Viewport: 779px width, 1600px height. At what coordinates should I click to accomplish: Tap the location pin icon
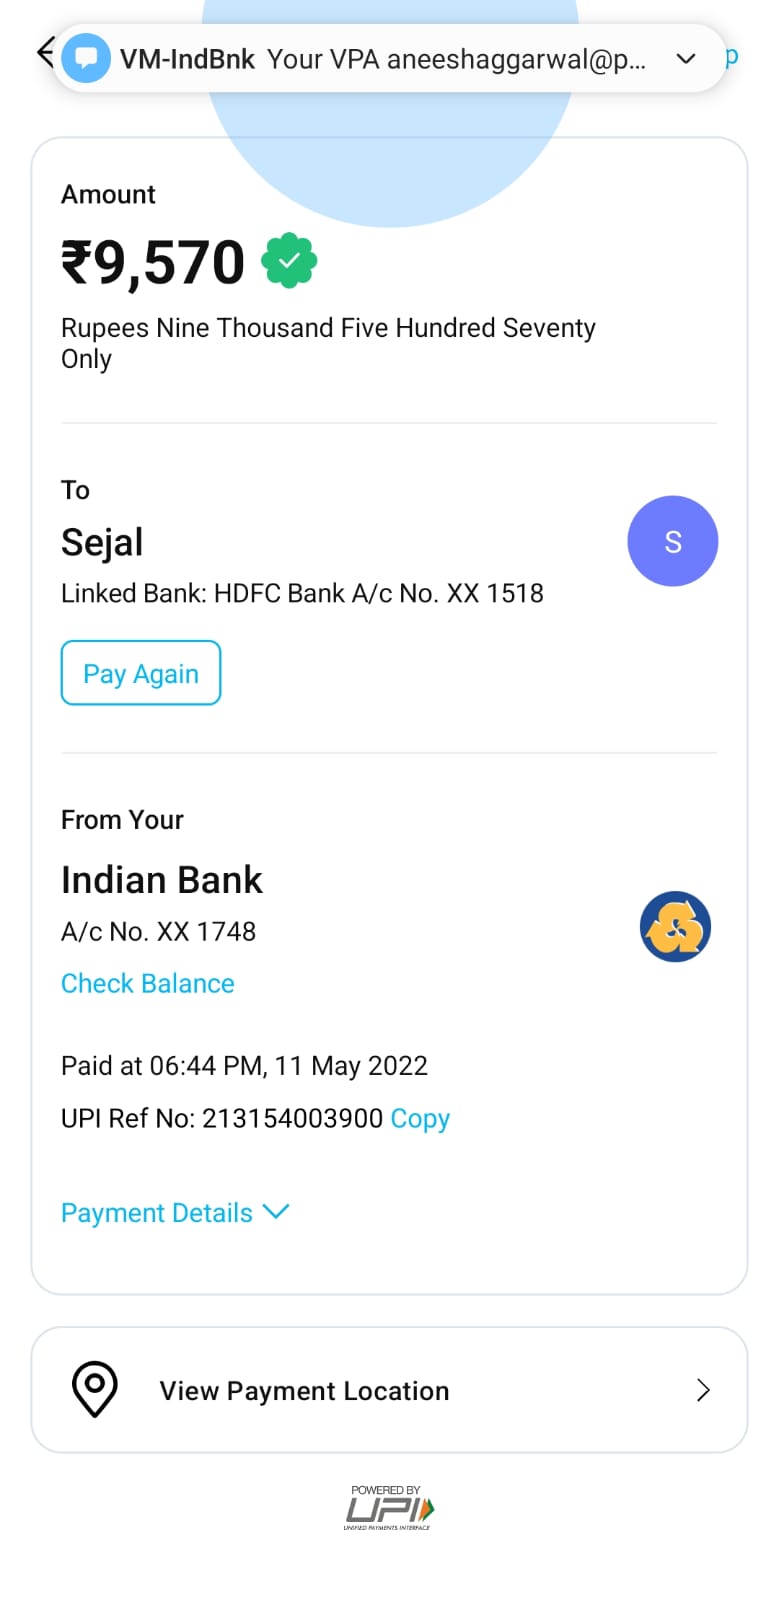(95, 1389)
